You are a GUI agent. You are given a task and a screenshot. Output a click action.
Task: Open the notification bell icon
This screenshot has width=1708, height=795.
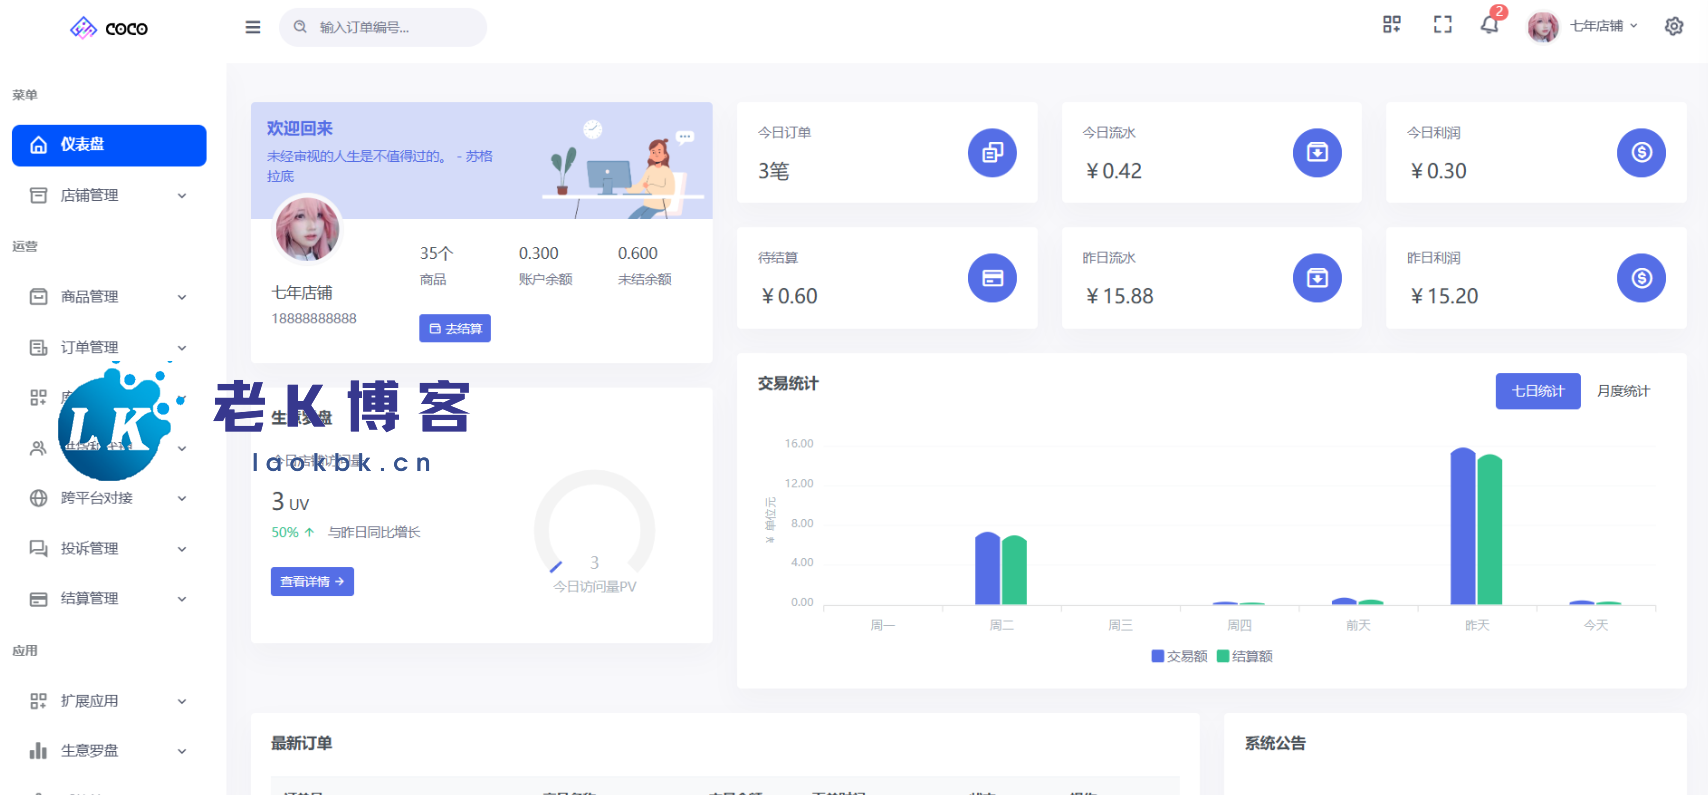click(x=1489, y=25)
